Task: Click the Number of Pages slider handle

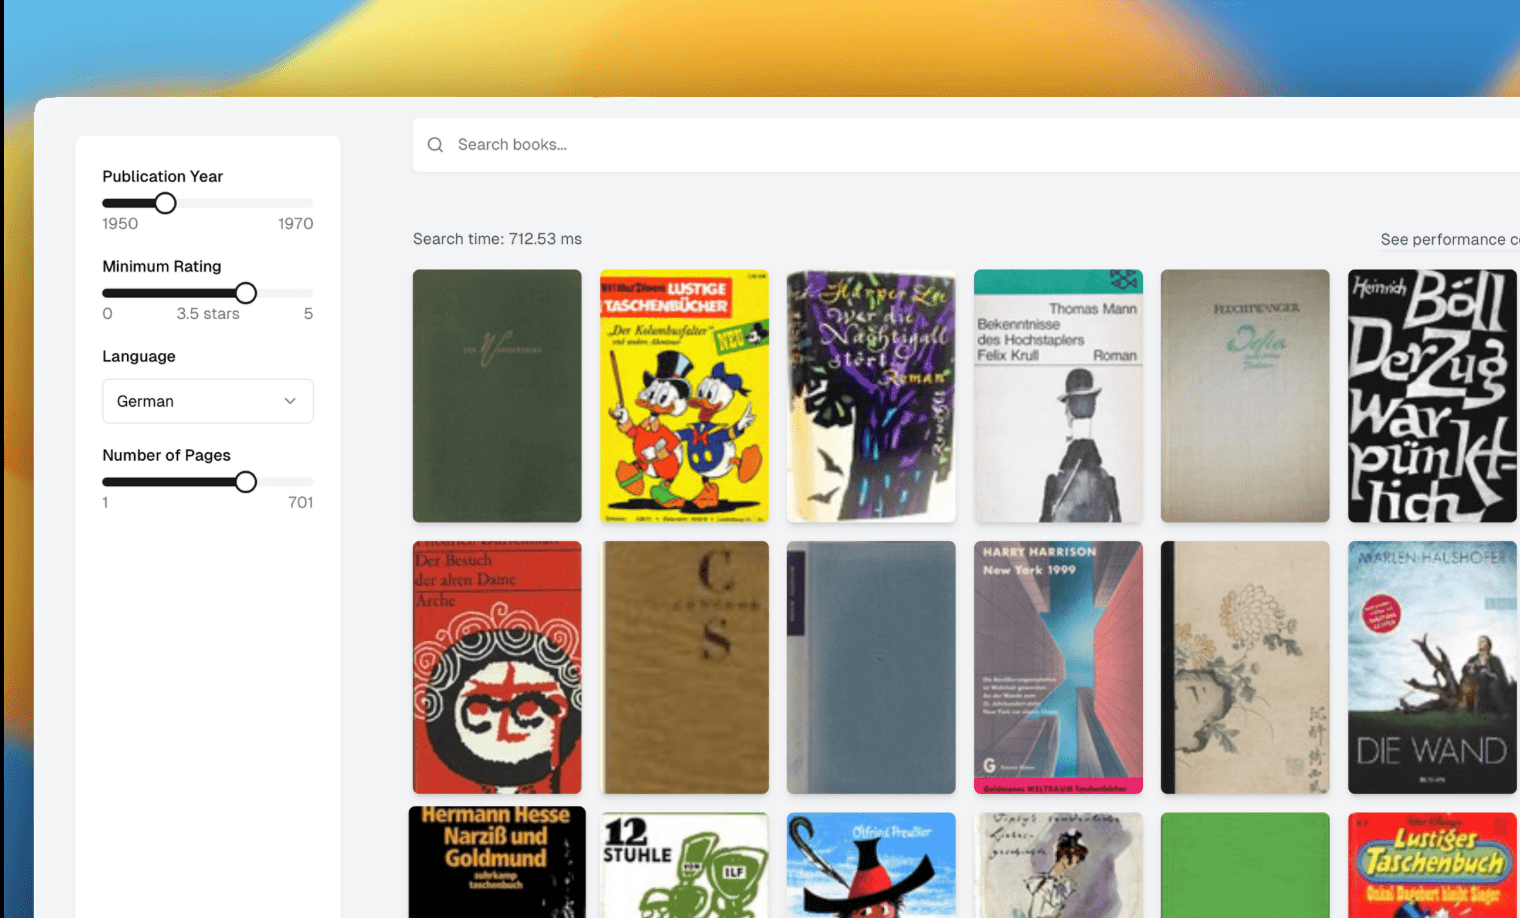Action: [246, 482]
